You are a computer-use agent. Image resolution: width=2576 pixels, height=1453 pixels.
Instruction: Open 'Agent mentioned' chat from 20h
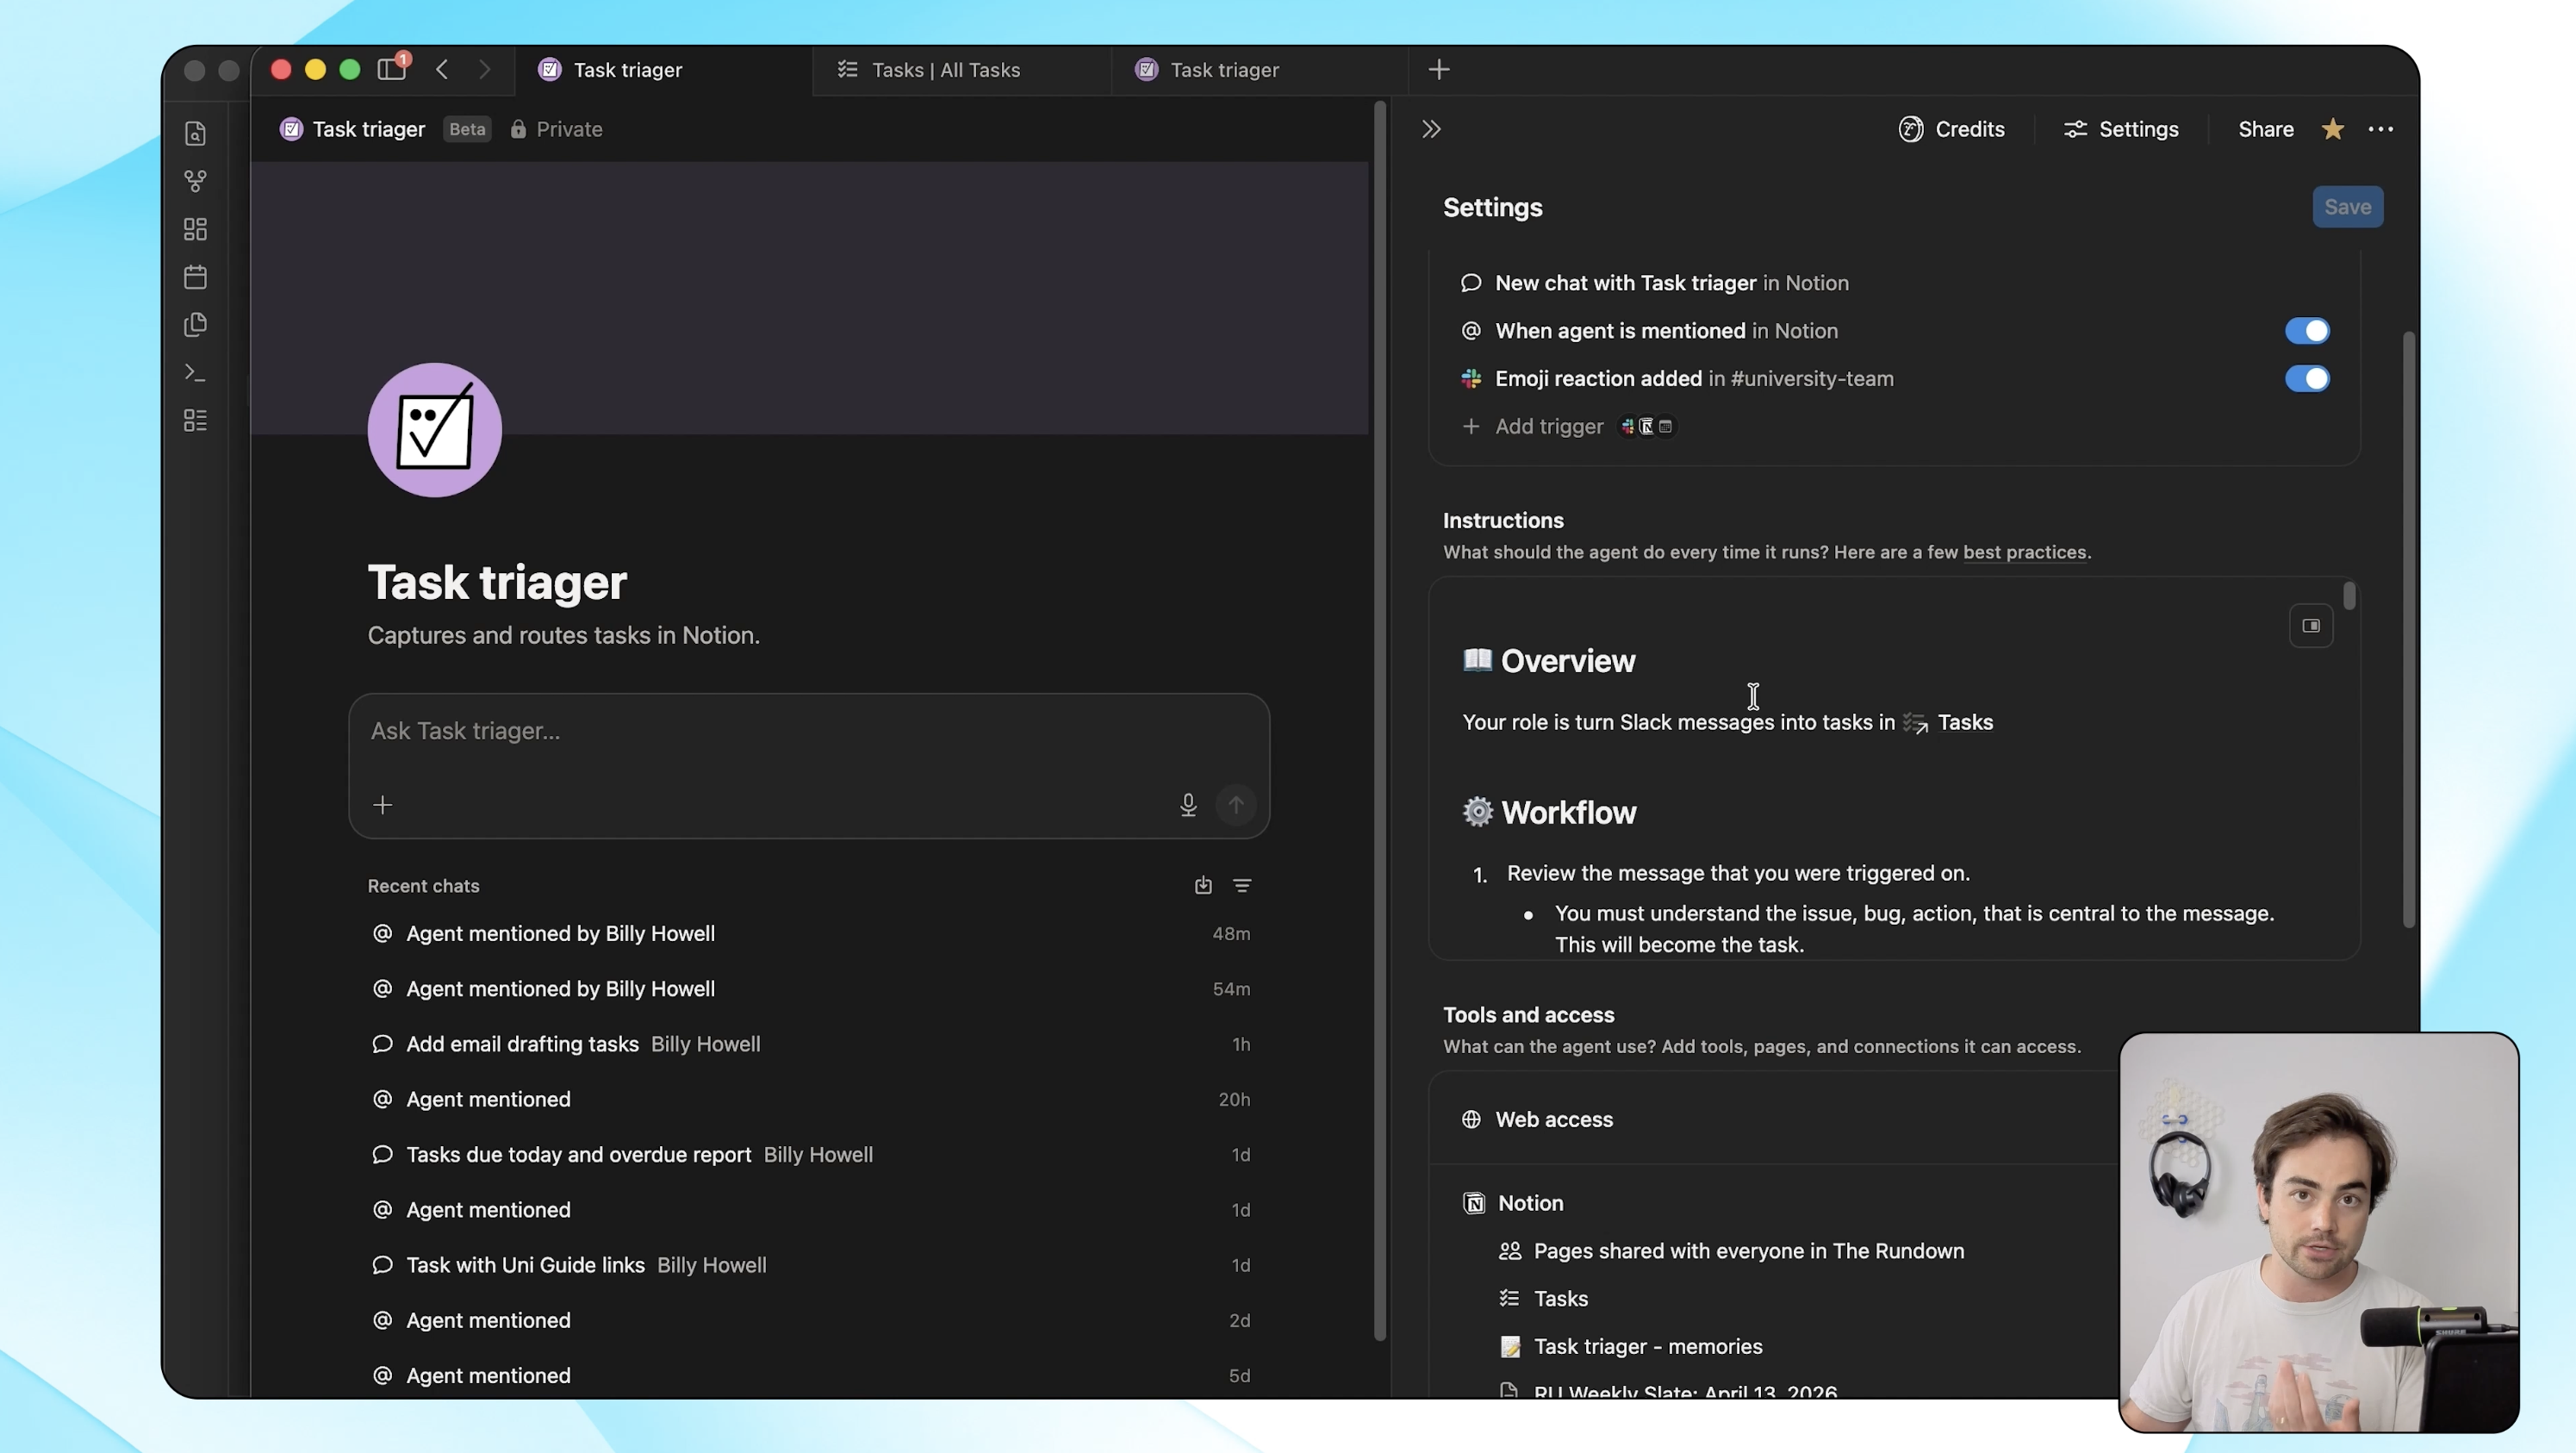click(809, 1099)
